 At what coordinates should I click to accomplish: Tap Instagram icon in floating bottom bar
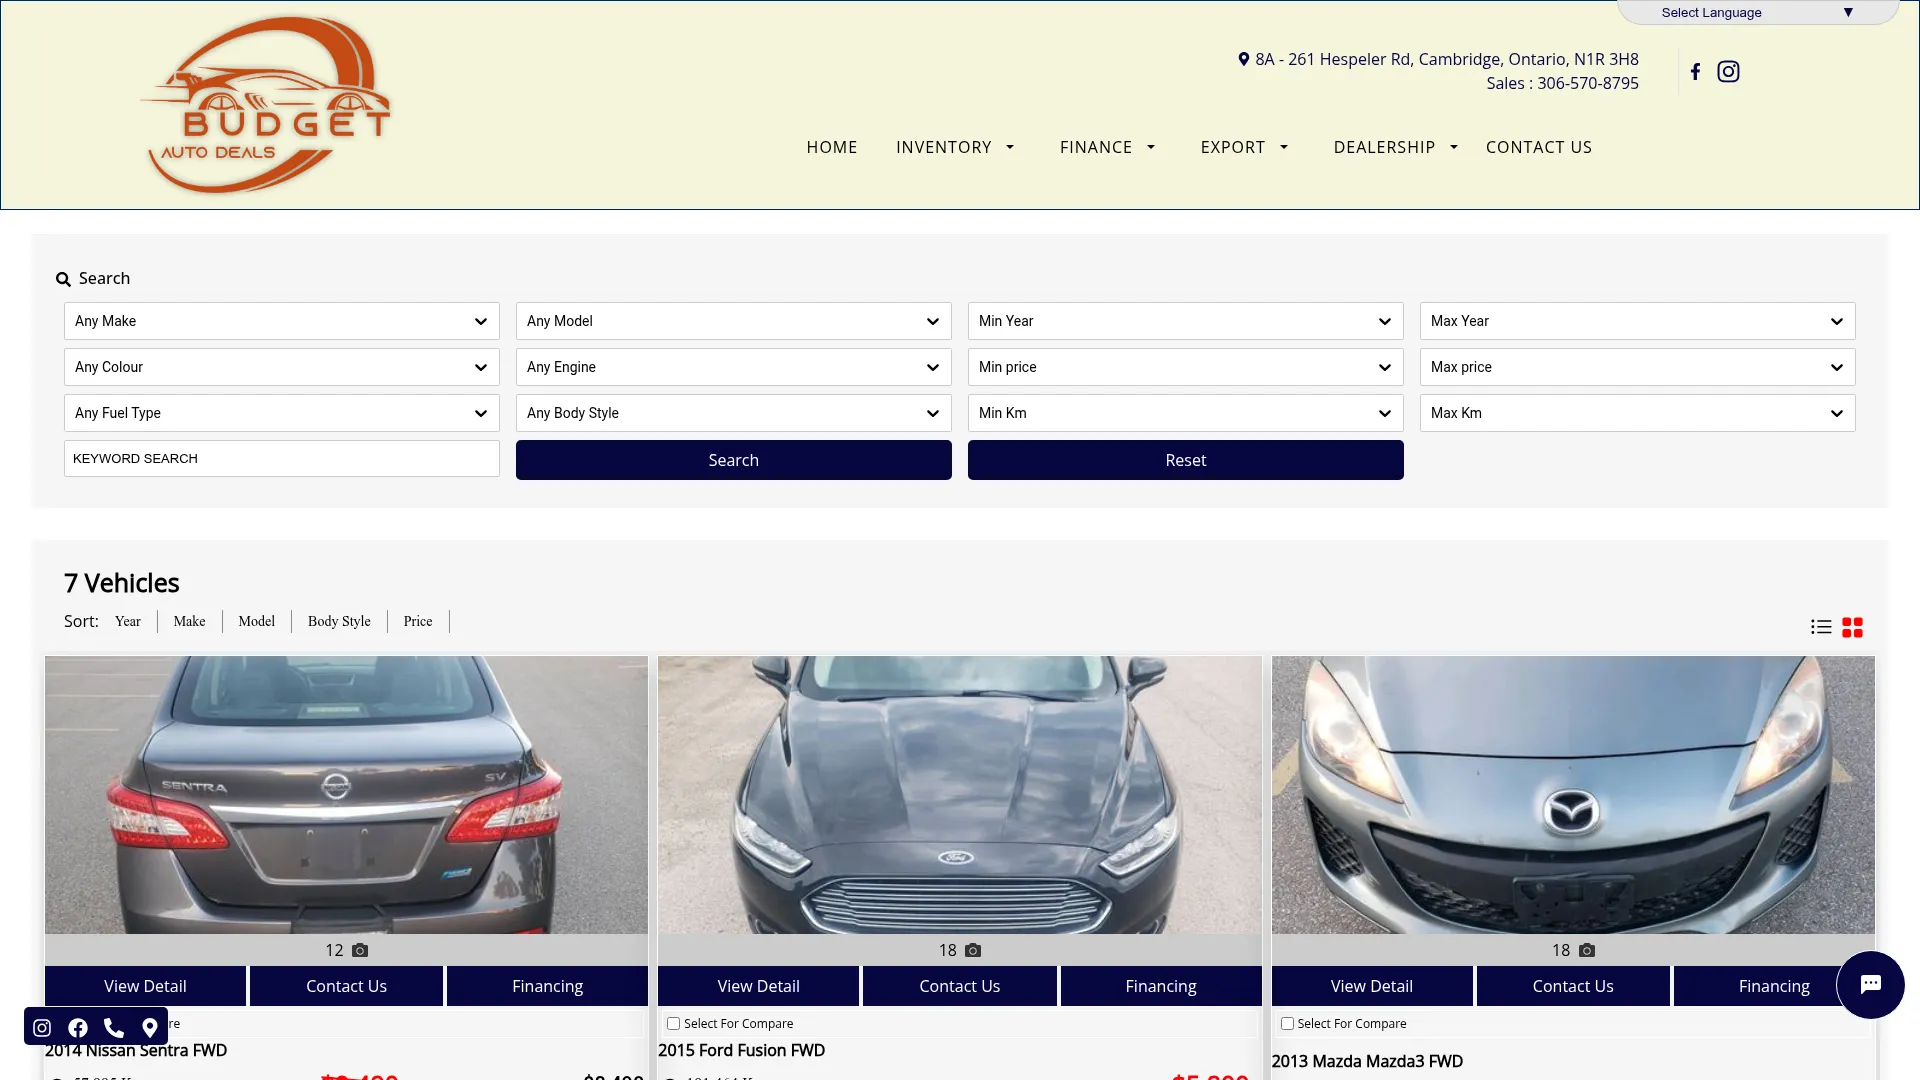coord(42,1027)
